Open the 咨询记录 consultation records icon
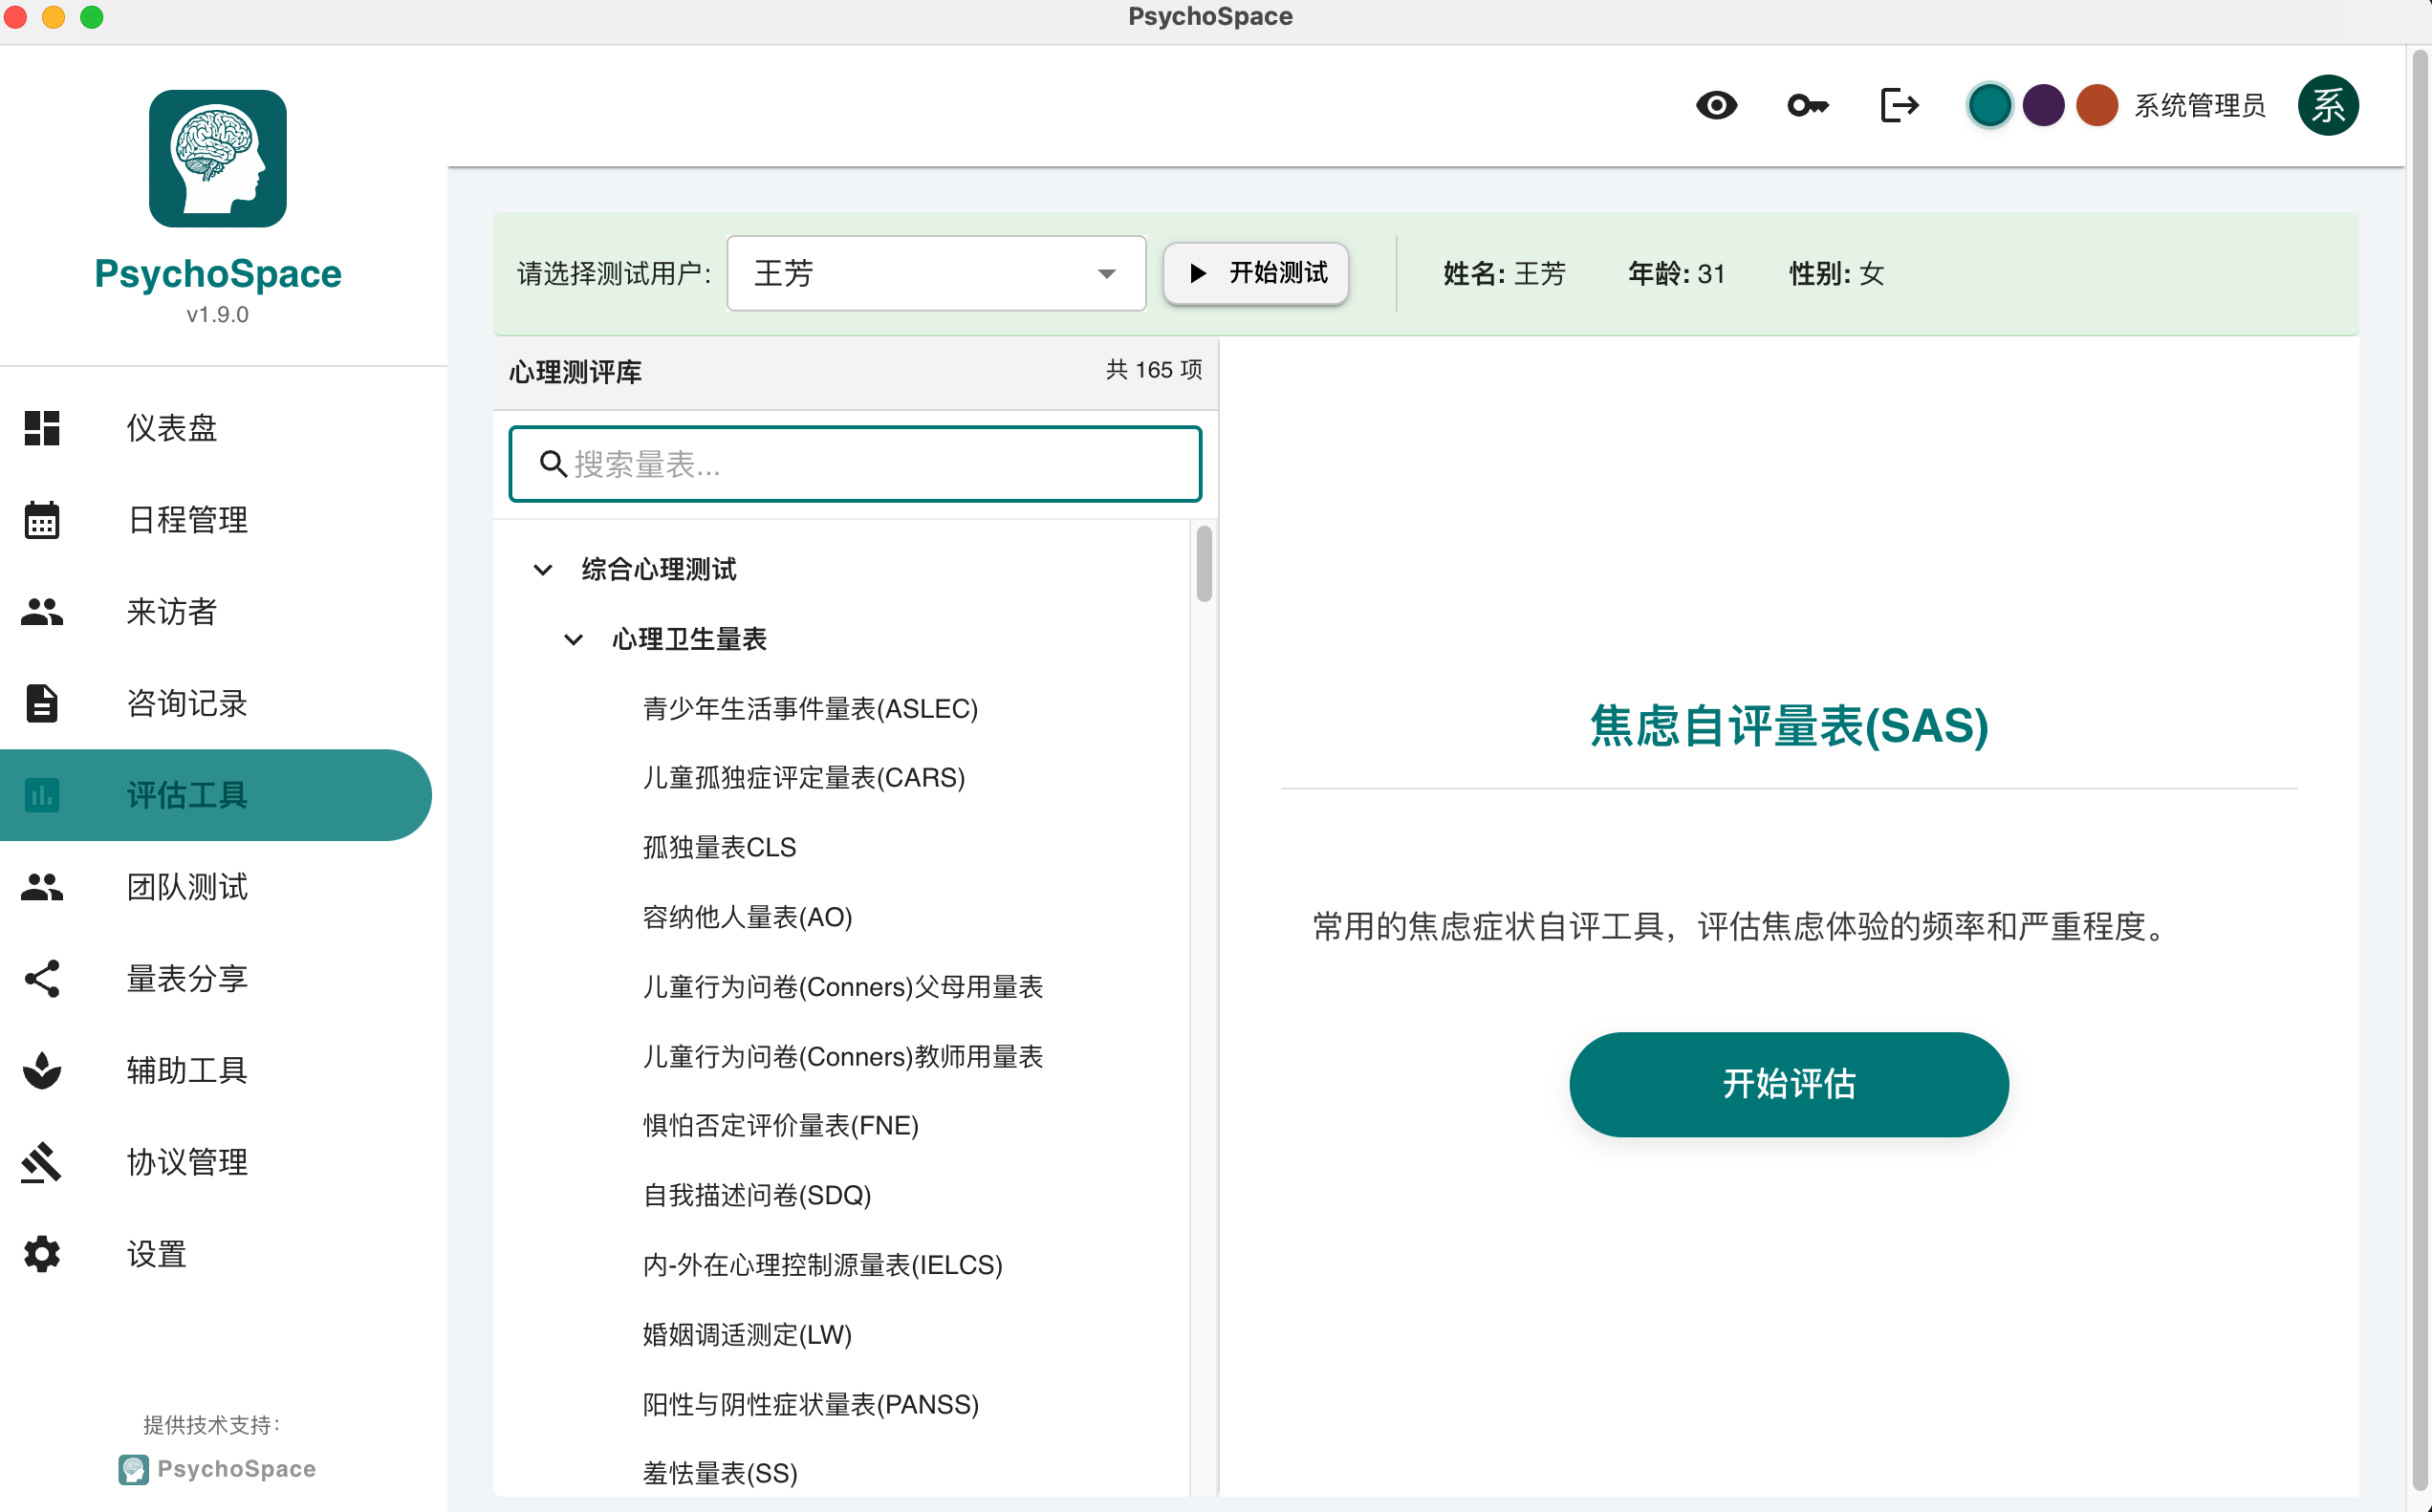Image resolution: width=2432 pixels, height=1512 pixels. pos(41,703)
